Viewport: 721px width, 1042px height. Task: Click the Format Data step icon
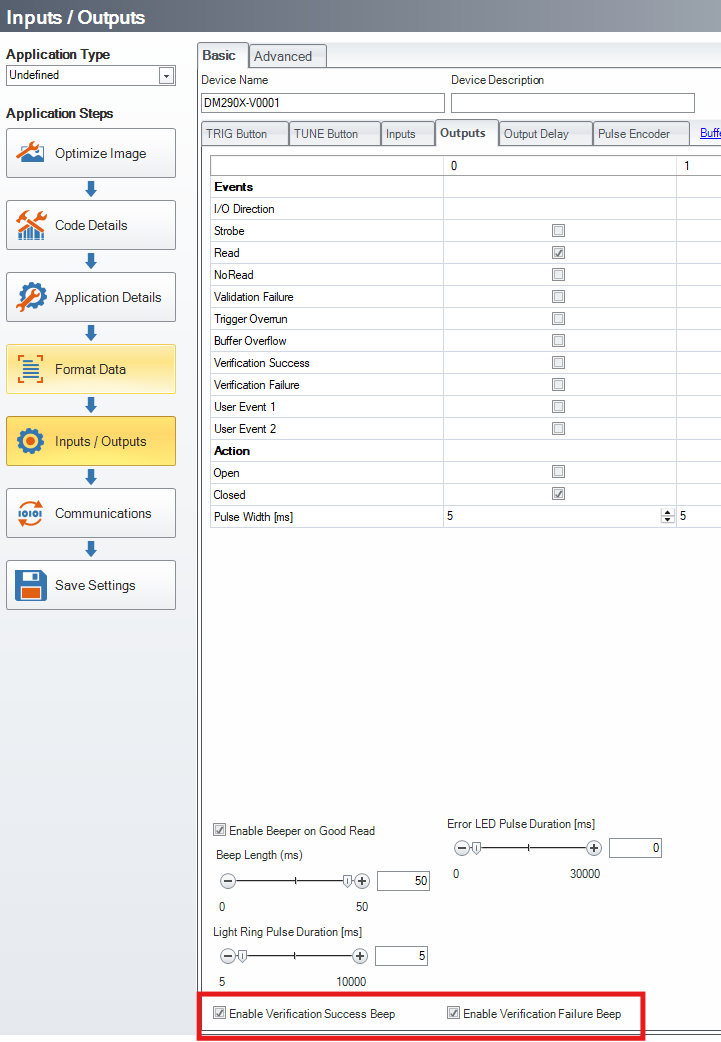tap(31, 370)
